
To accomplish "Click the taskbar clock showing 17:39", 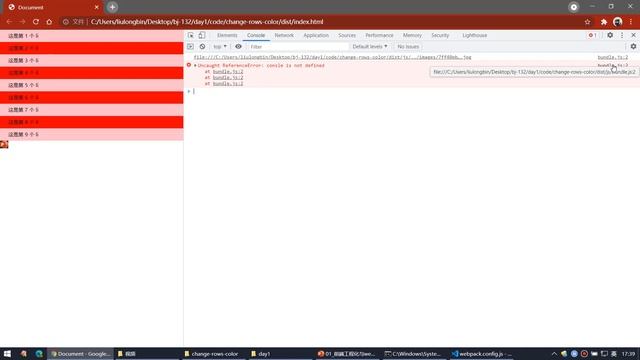I will point(629,354).
